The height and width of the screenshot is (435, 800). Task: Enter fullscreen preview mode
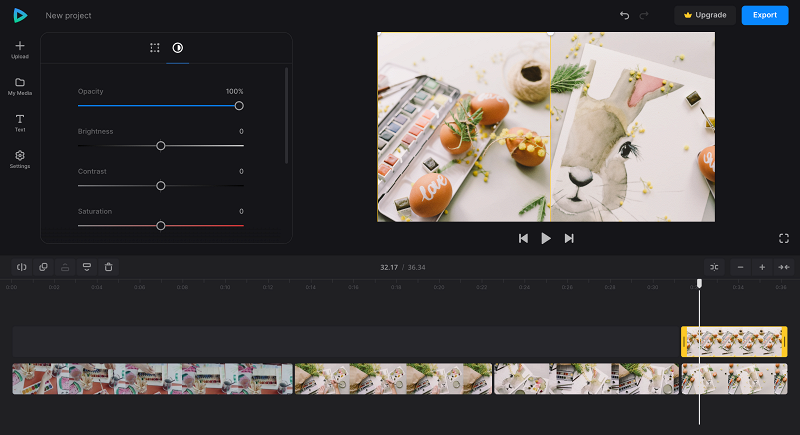point(784,238)
